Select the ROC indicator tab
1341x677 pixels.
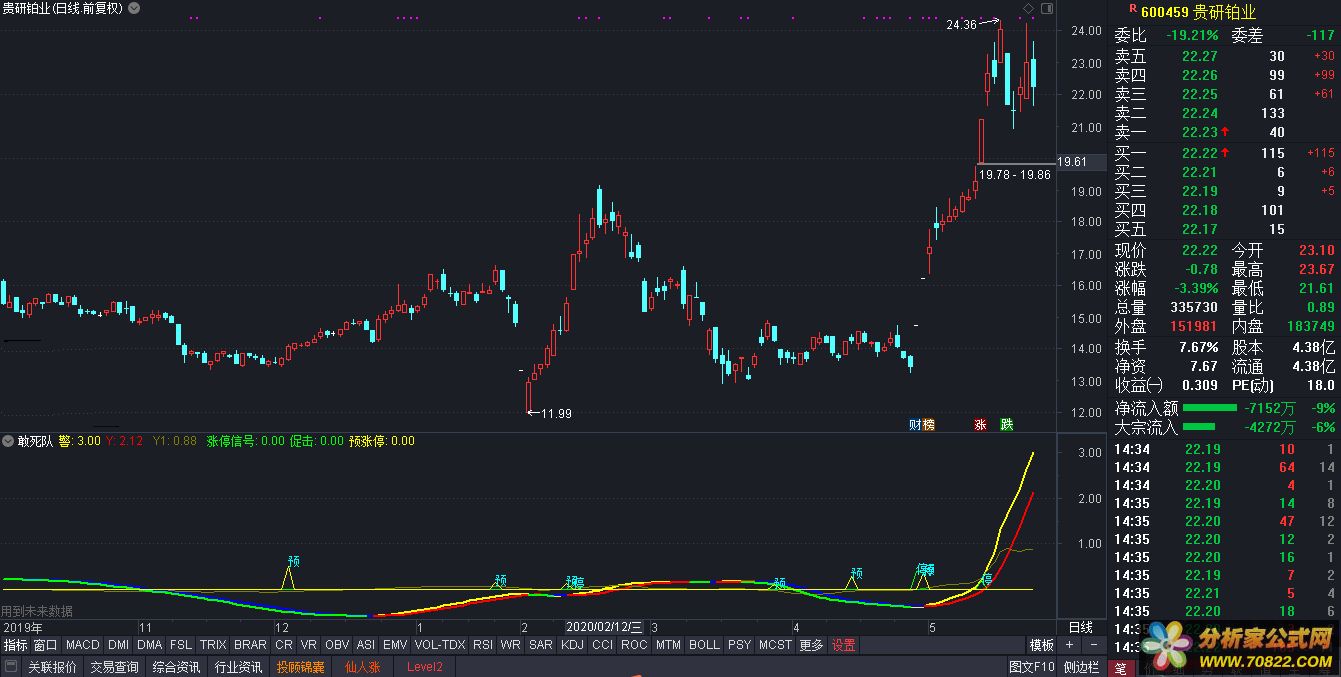(634, 645)
